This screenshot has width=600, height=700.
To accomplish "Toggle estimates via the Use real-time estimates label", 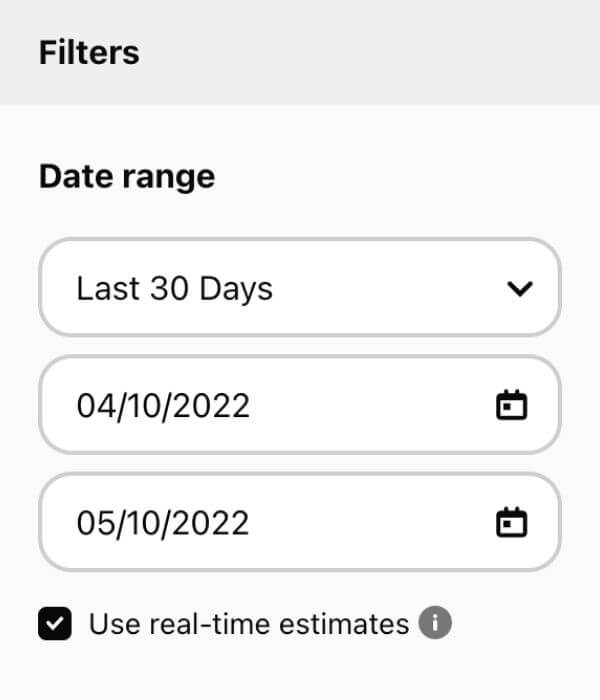I will tap(249, 624).
